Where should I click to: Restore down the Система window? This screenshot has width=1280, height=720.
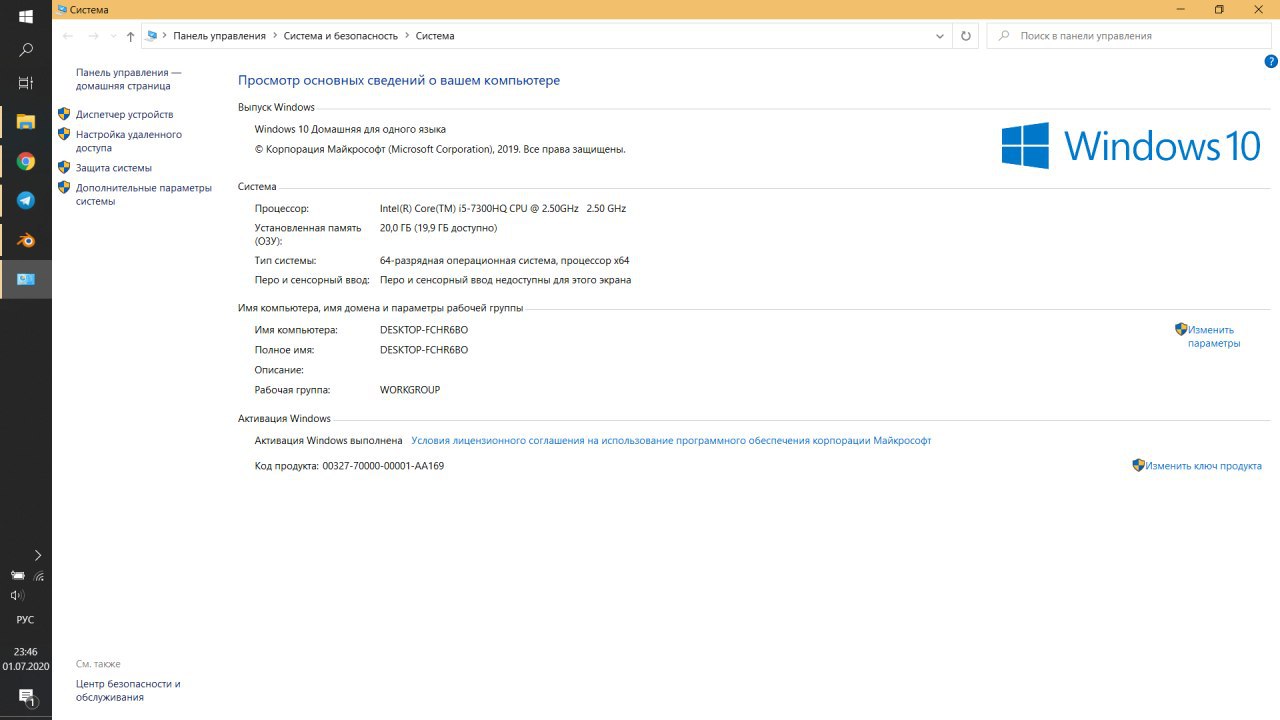tap(1219, 10)
